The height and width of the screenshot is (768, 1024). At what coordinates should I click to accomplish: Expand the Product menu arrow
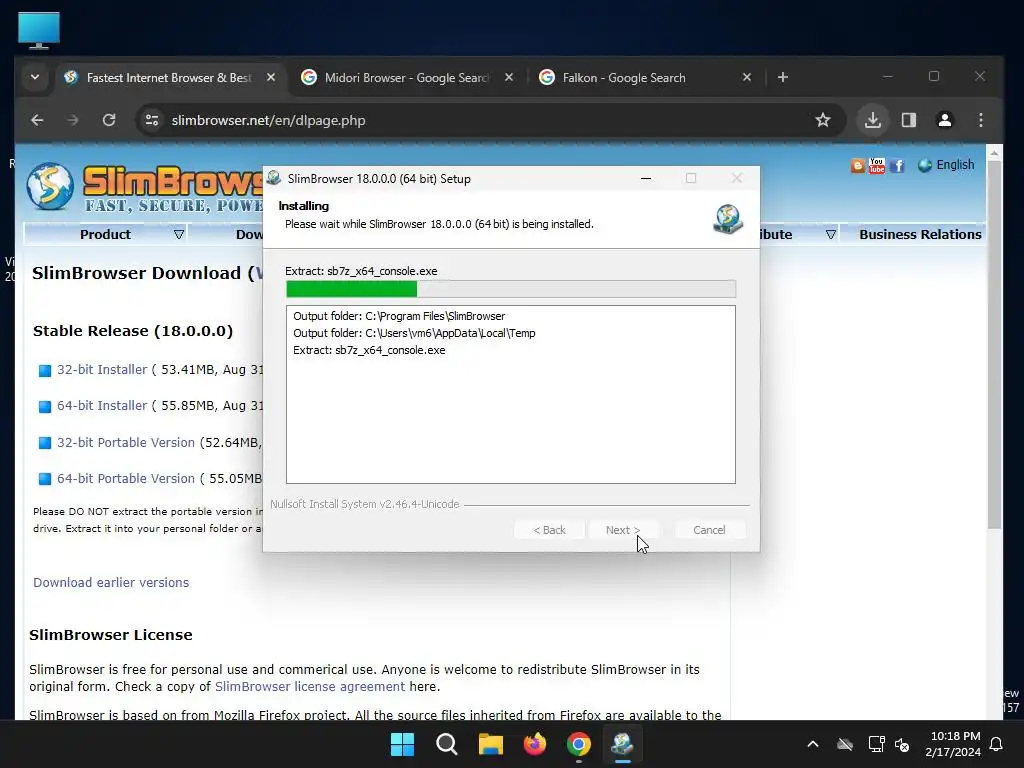click(x=179, y=234)
